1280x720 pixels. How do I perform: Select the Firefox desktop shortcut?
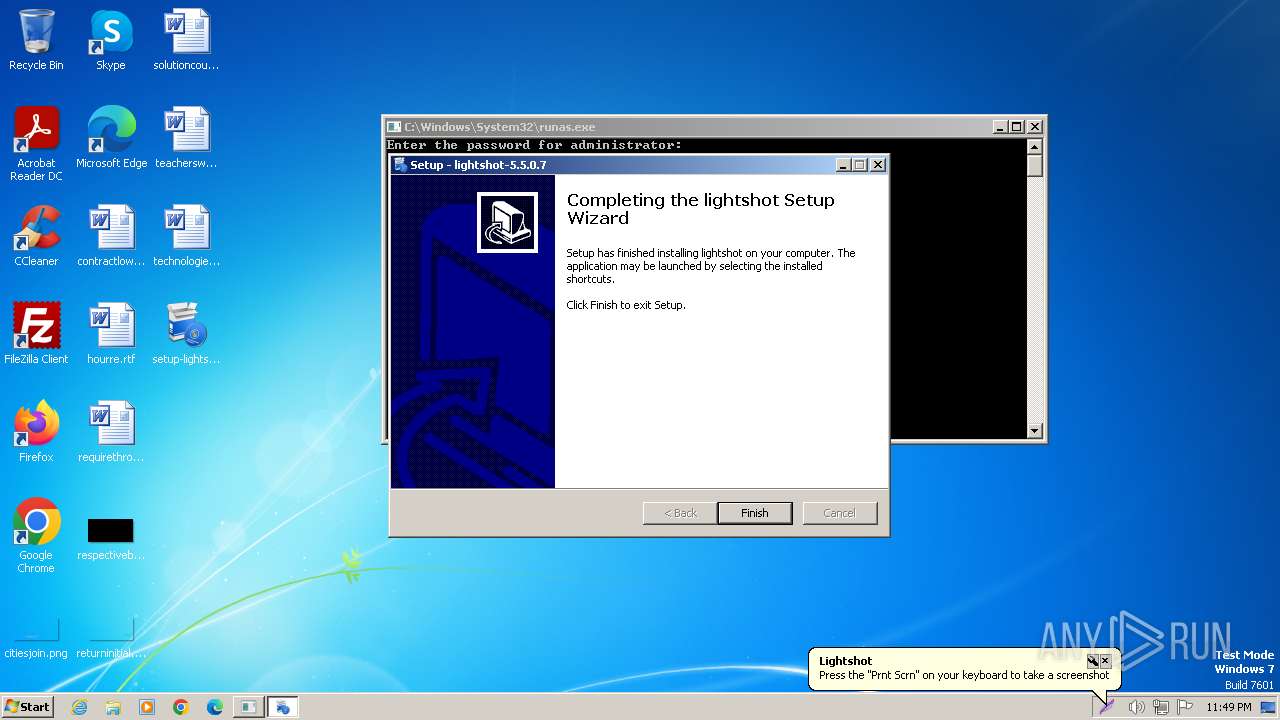coord(36,432)
